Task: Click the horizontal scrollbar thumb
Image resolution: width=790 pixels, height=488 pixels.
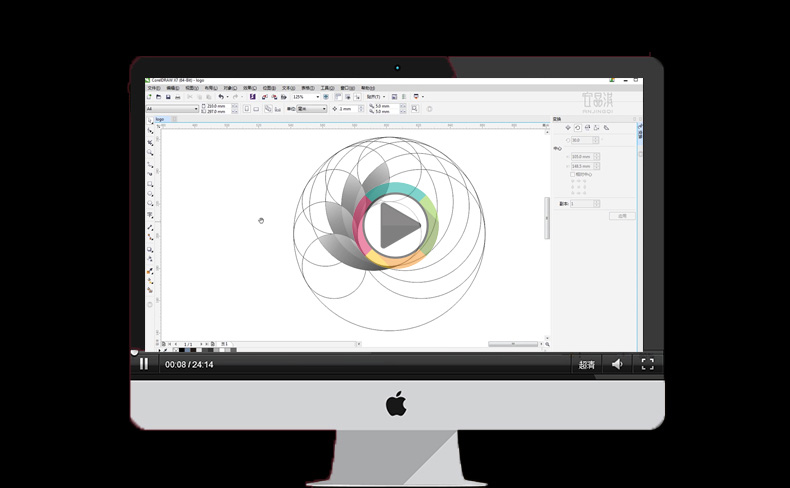Action: click(x=513, y=344)
